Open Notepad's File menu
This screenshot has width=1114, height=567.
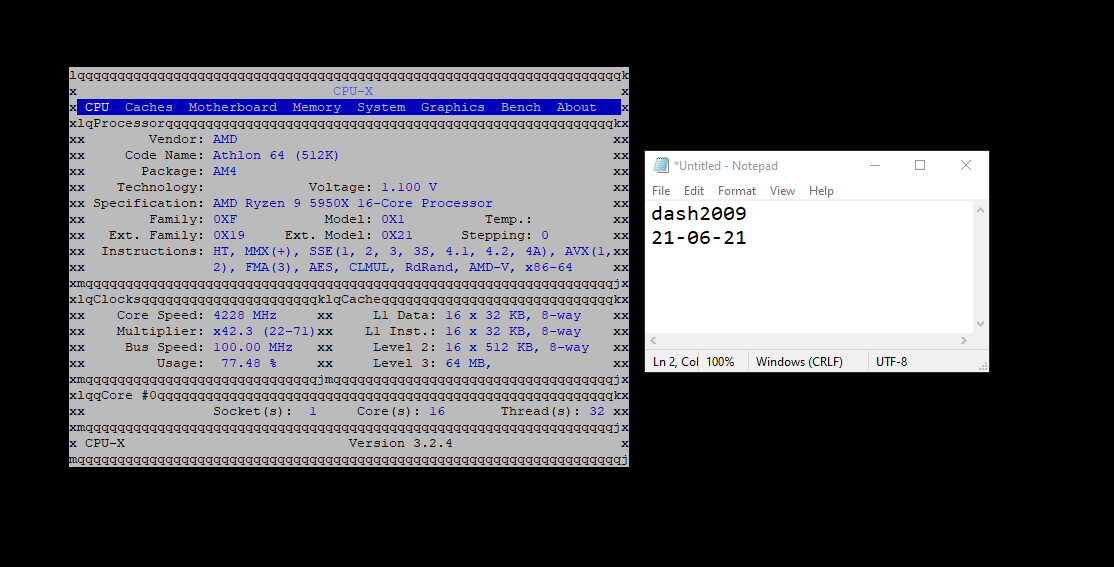point(661,191)
